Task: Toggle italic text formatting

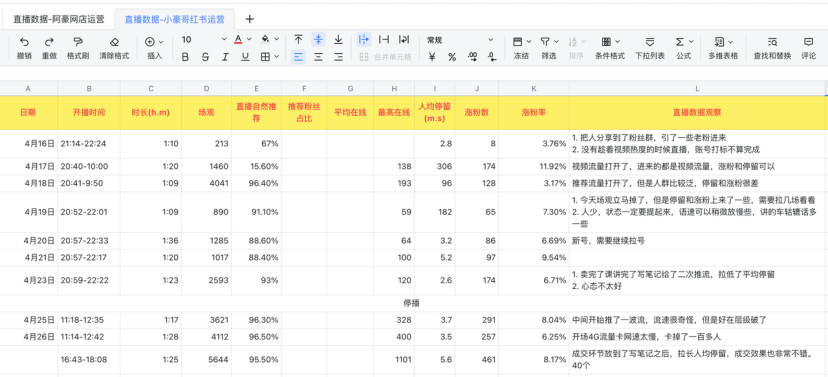Action: 225,57
